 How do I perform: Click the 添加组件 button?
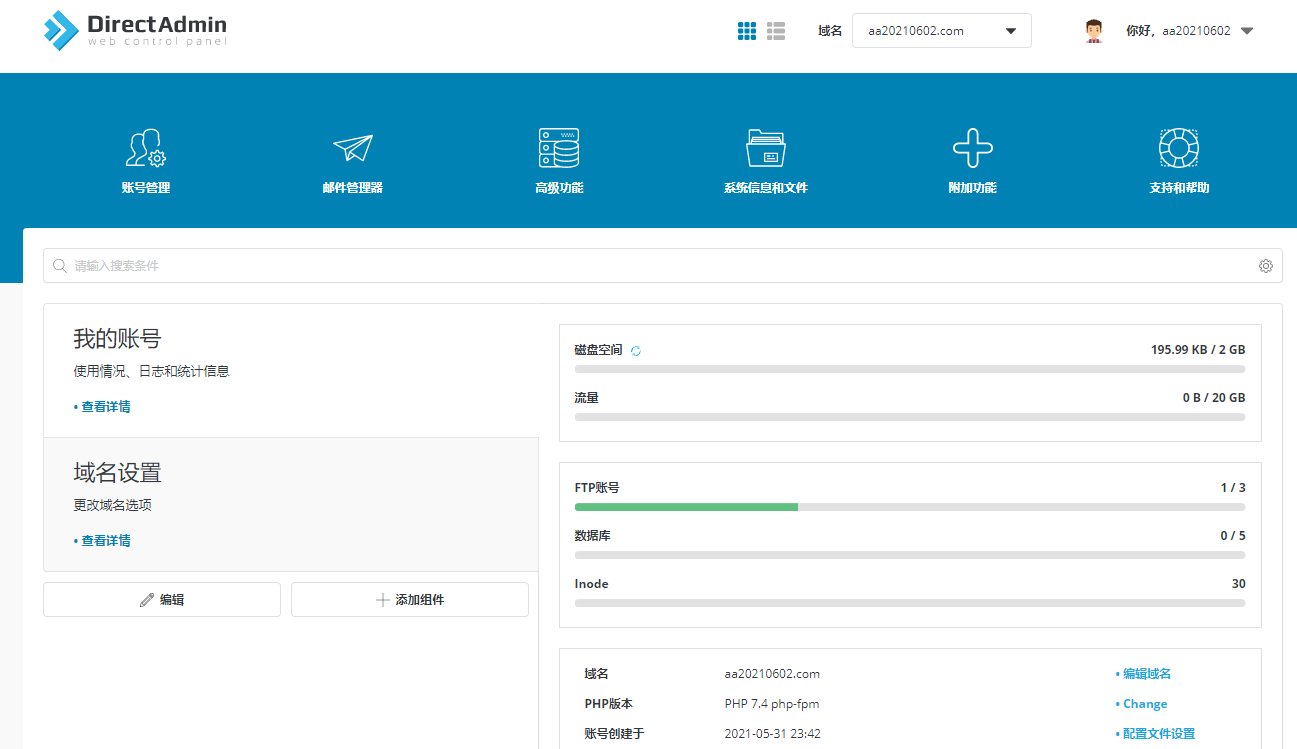tap(410, 600)
